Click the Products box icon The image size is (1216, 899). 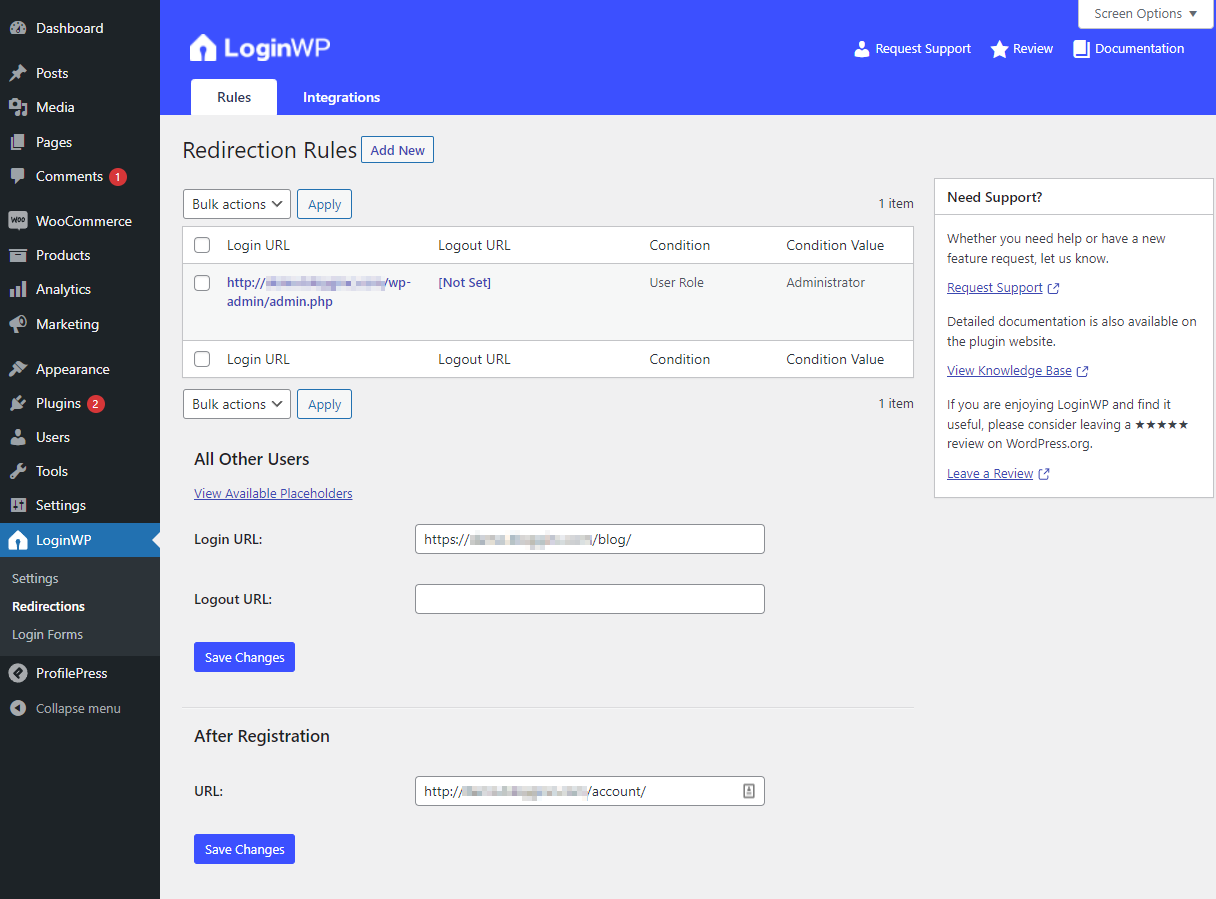[x=18, y=255]
